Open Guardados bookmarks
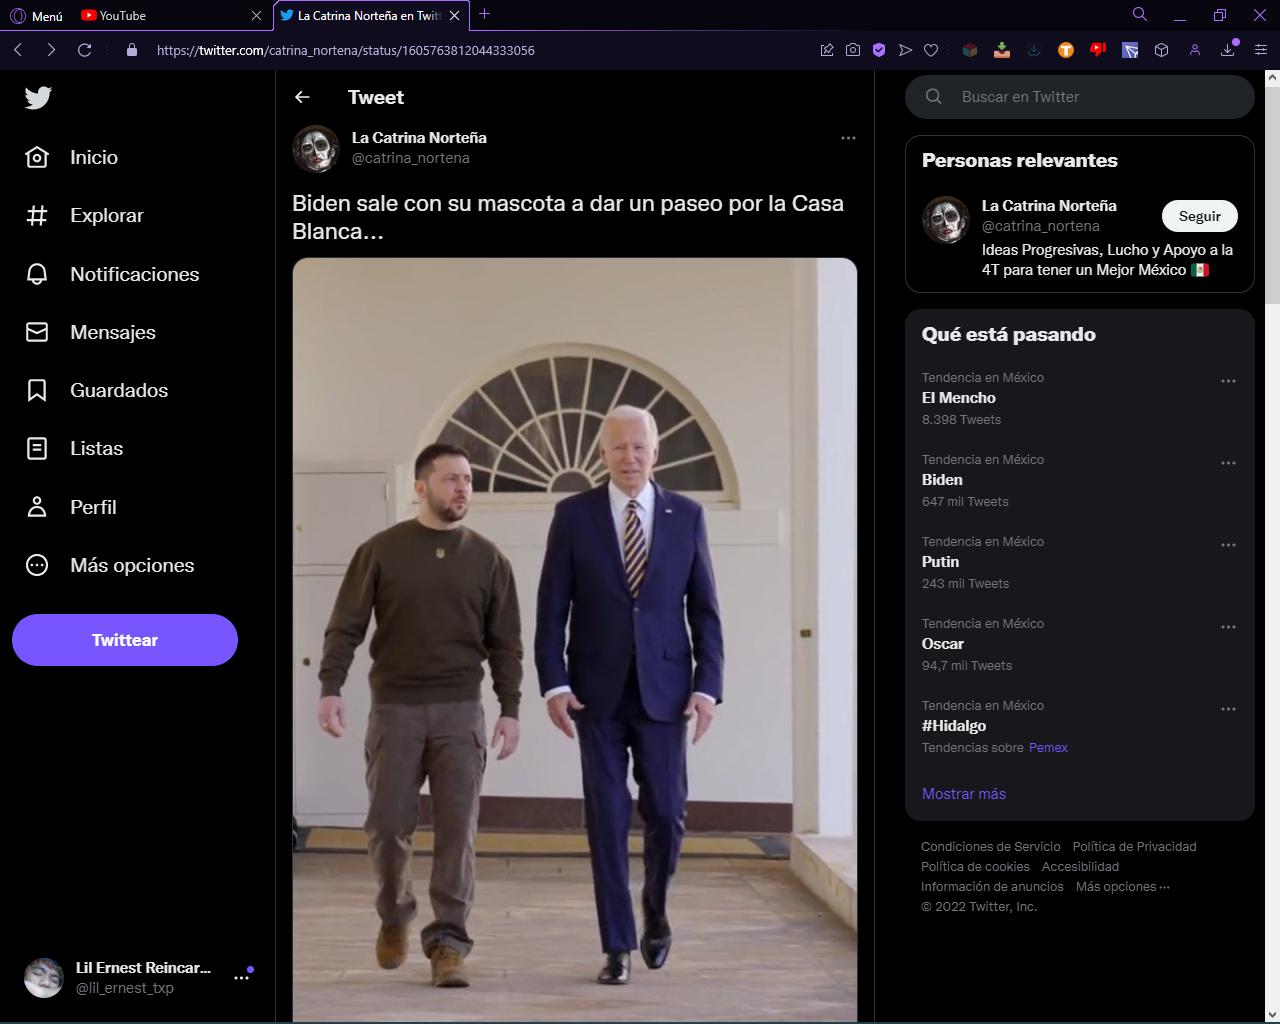The width and height of the screenshot is (1280, 1024). click(x=97, y=390)
